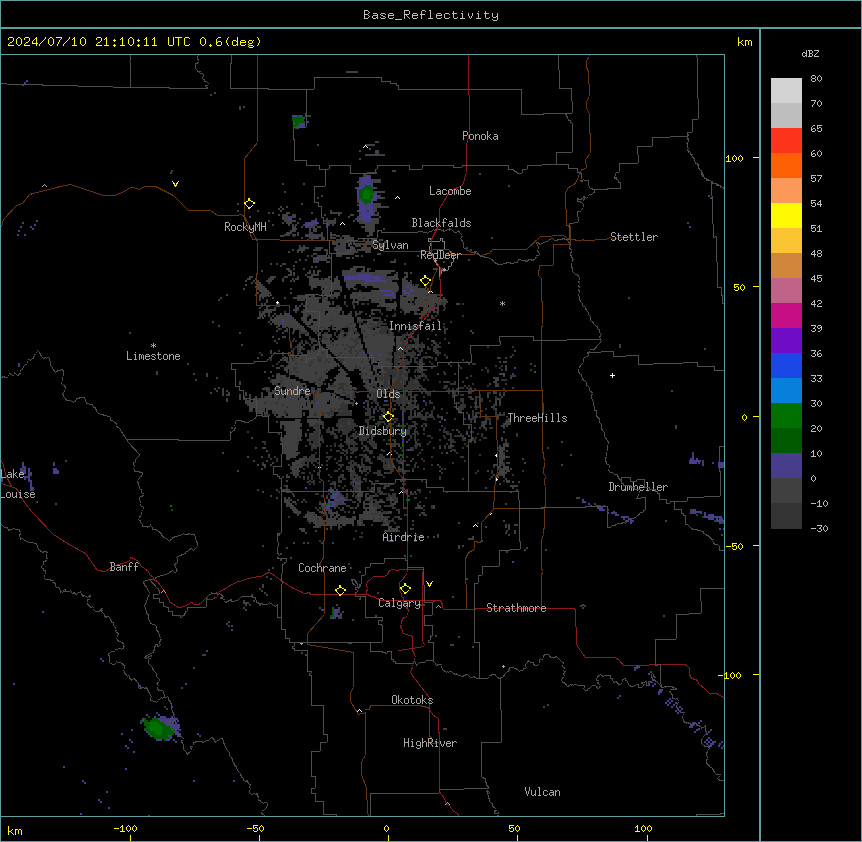Click the magenta 42 dBZ legend swatch

[x=786, y=315]
